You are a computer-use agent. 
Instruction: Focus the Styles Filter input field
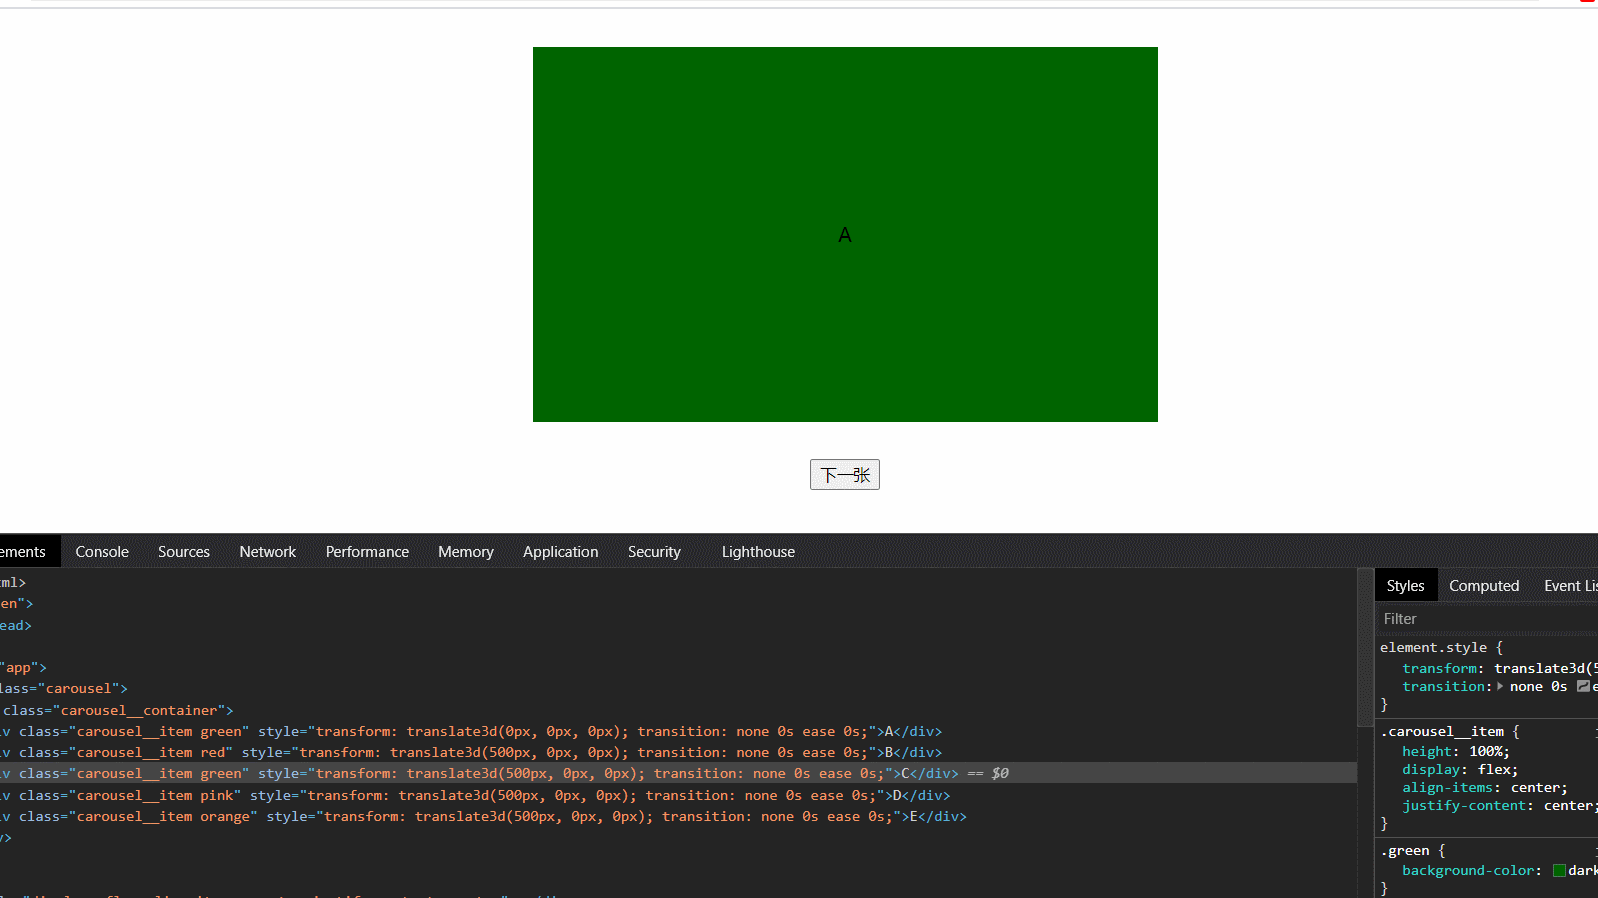click(1487, 619)
